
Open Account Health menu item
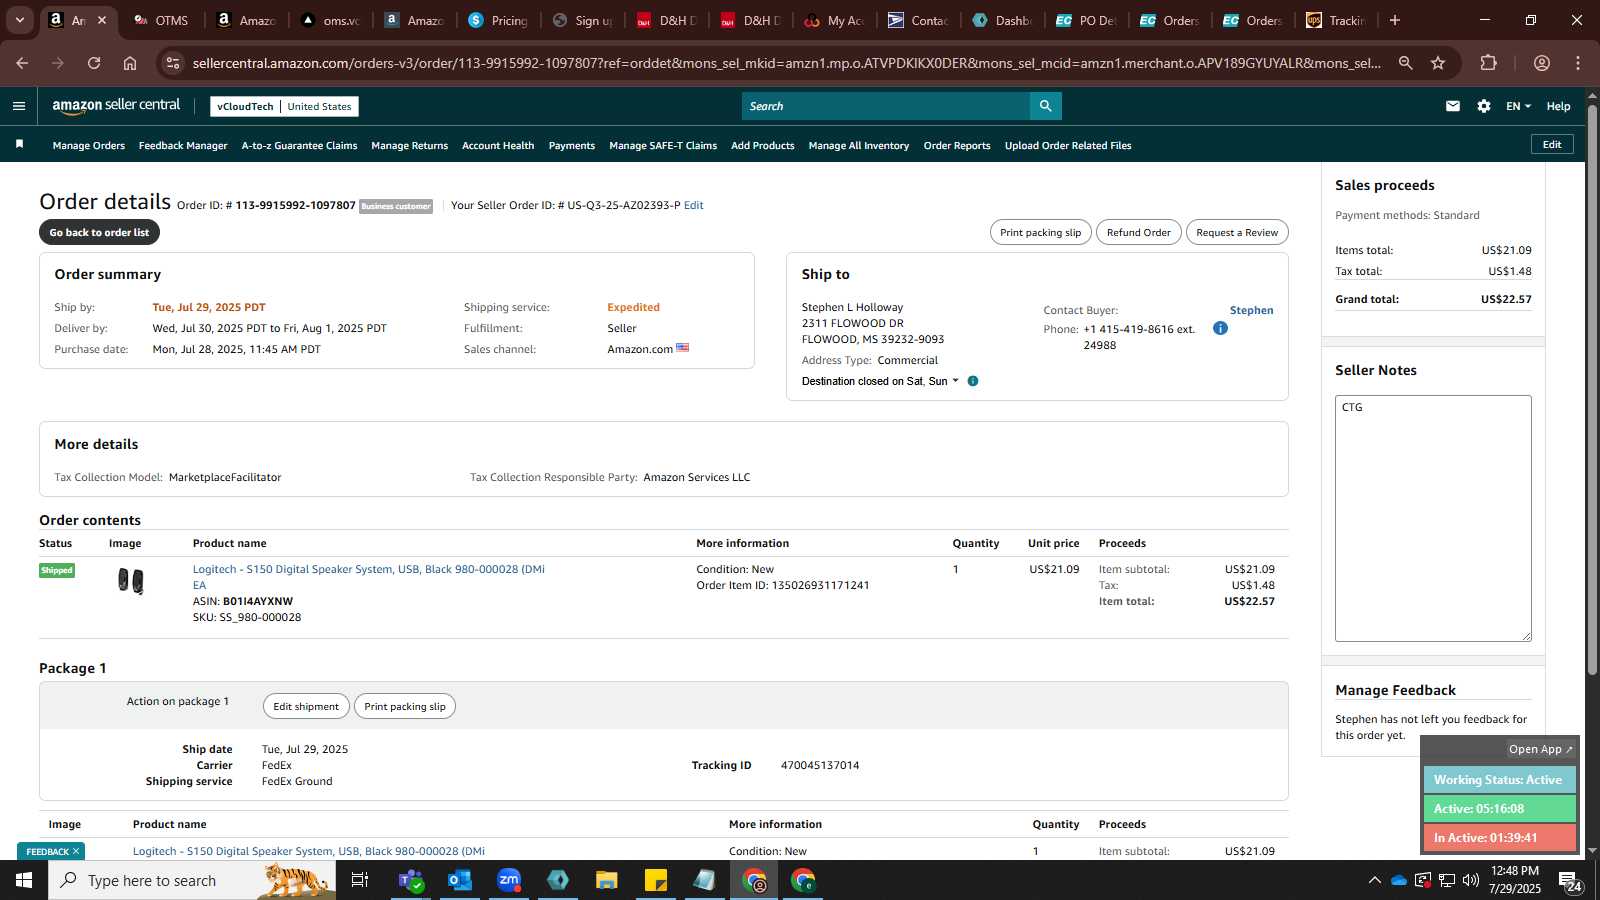coord(498,146)
